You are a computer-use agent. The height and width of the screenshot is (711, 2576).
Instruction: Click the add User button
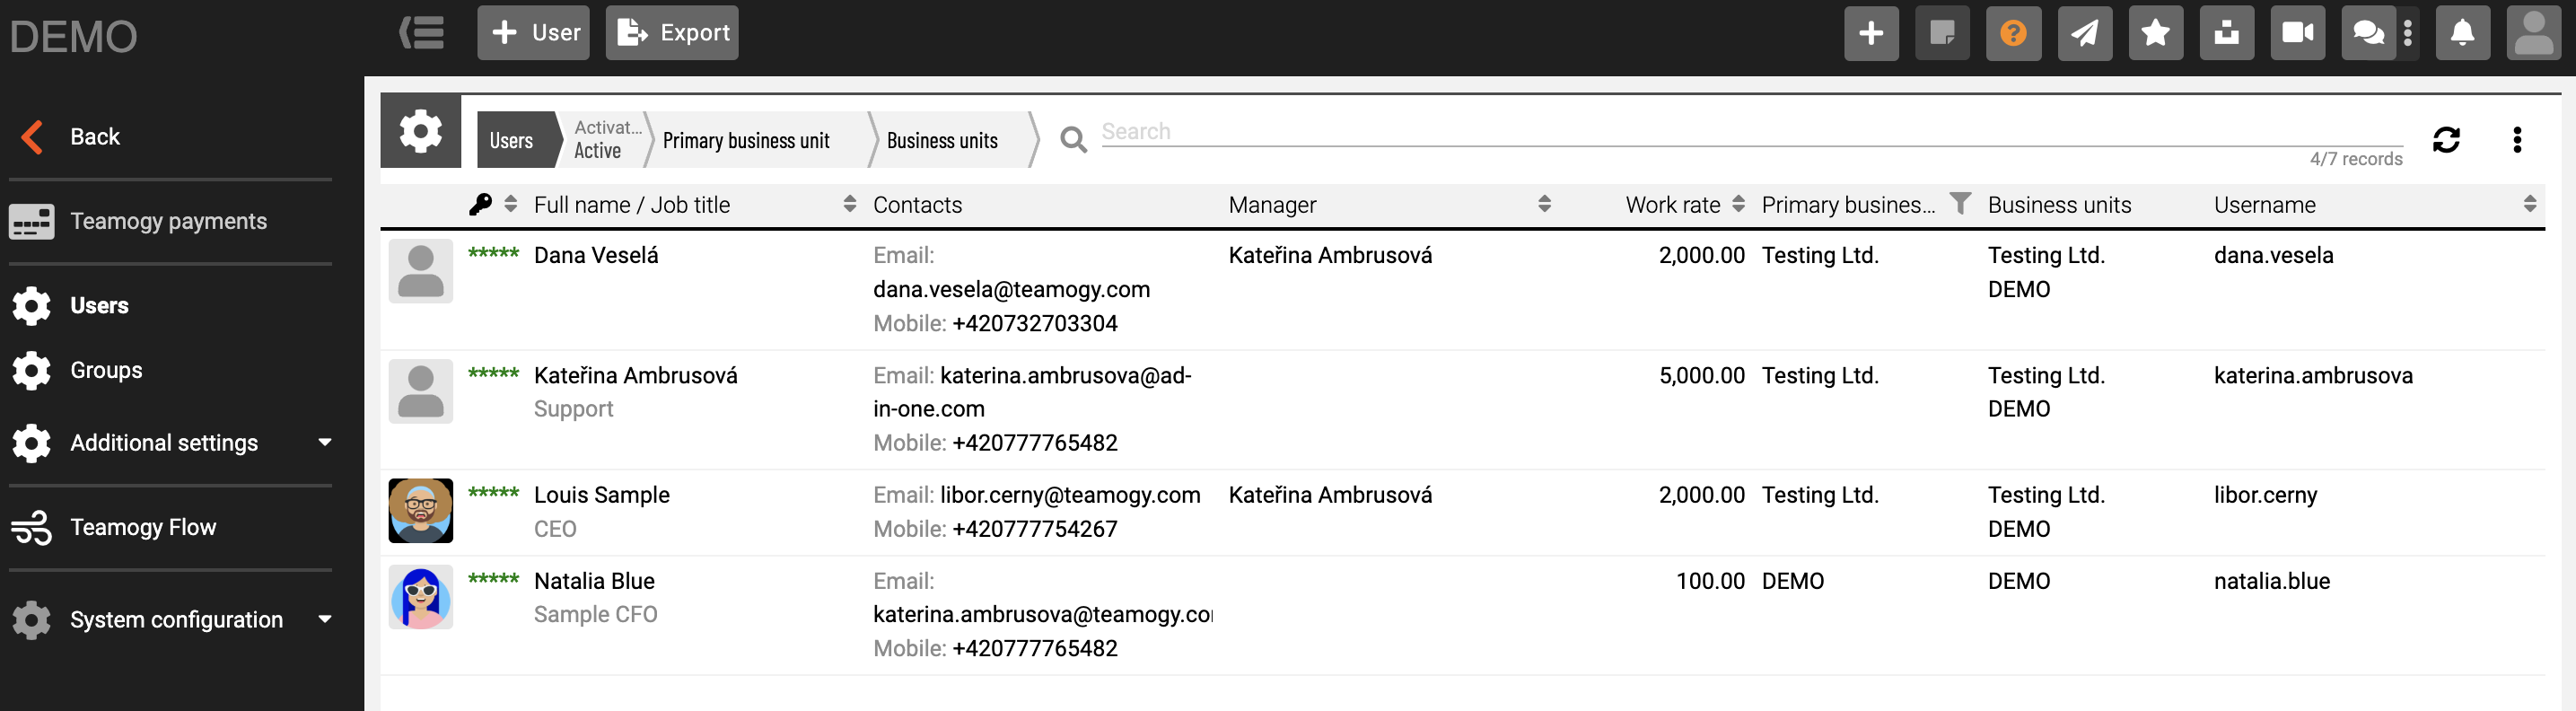[x=533, y=33]
